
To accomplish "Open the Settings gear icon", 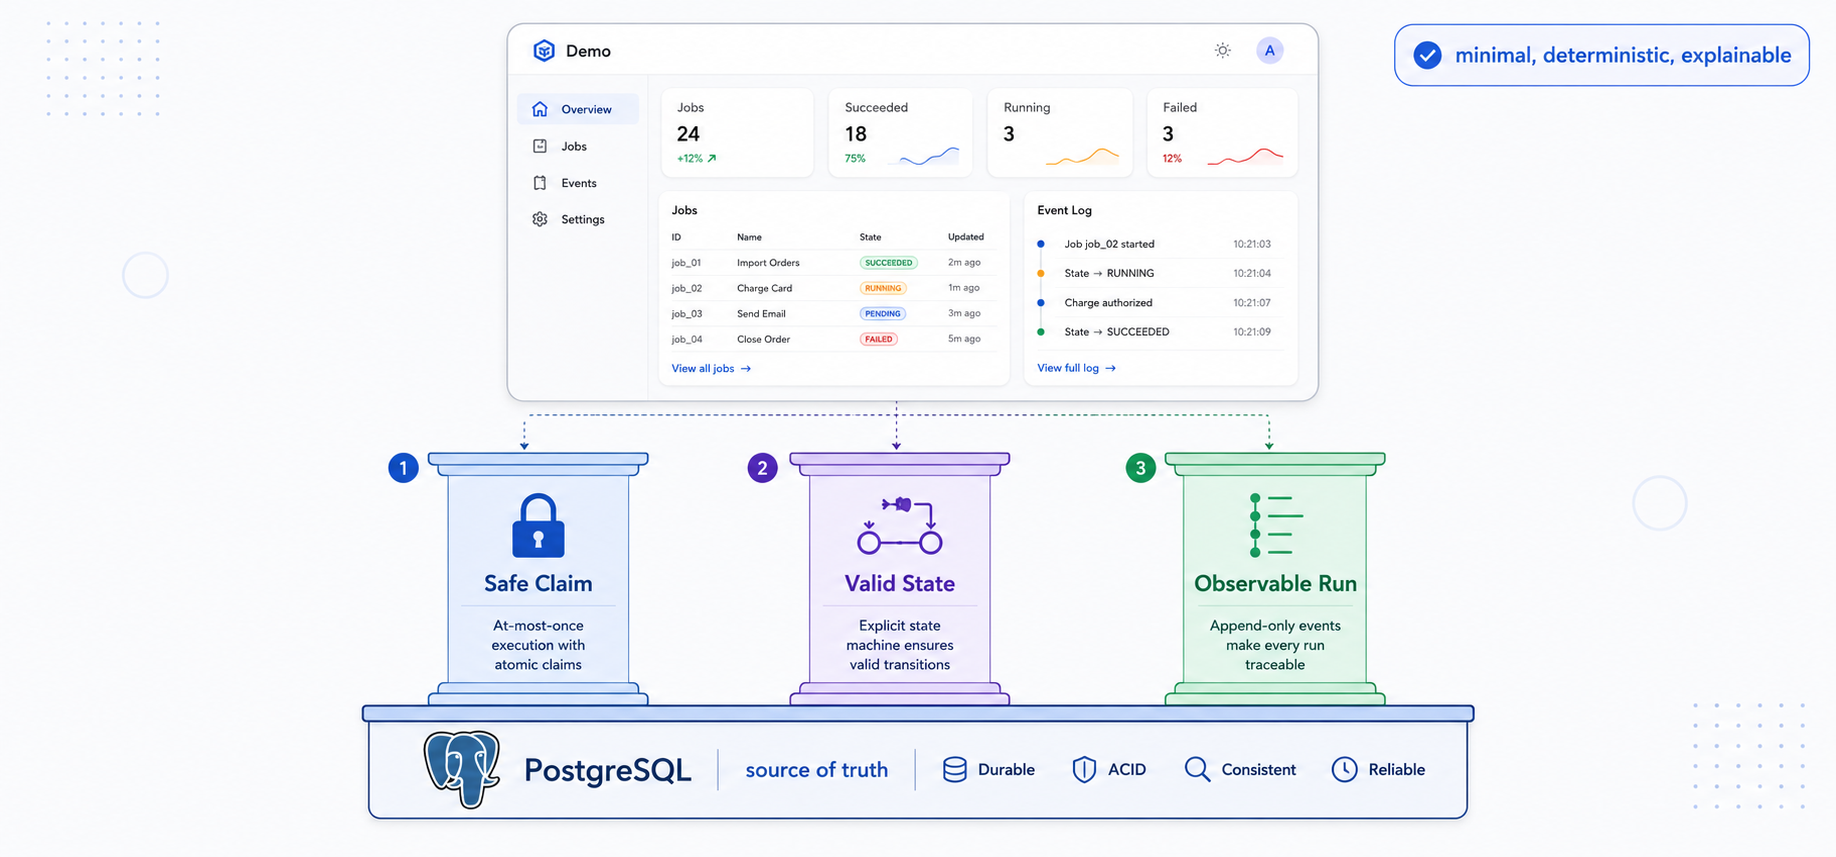I will pos(540,219).
